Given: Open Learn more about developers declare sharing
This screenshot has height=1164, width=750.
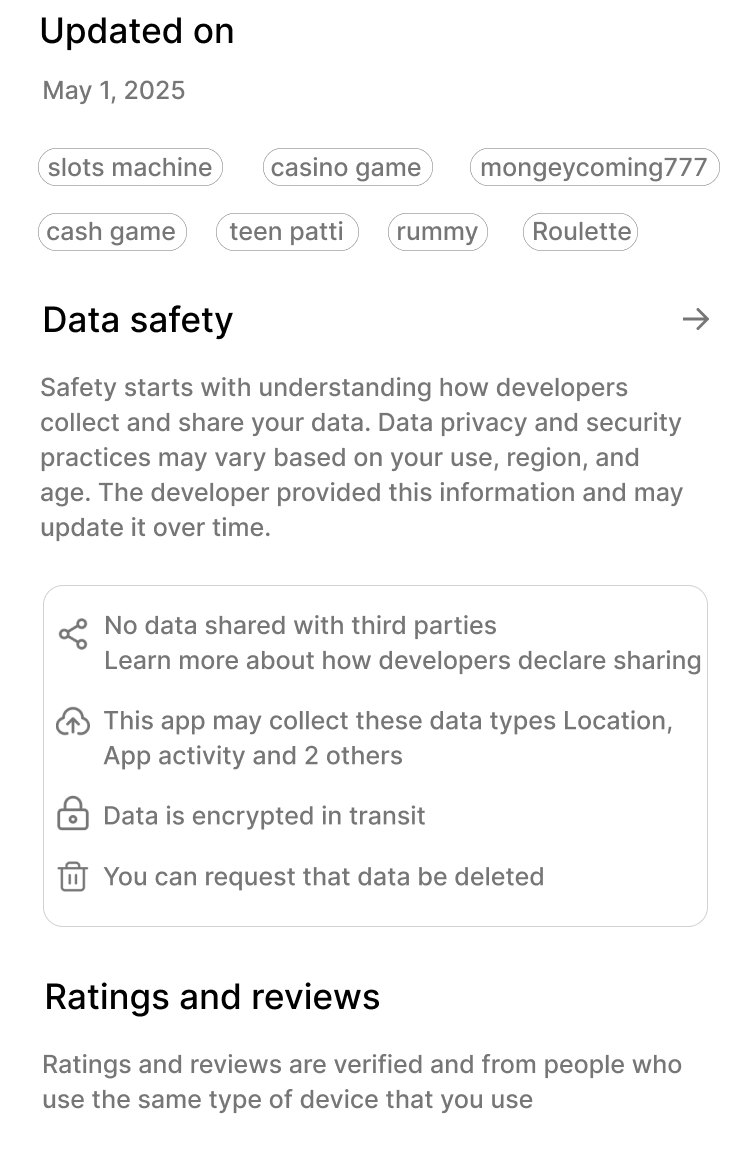Looking at the screenshot, I should 402,661.
